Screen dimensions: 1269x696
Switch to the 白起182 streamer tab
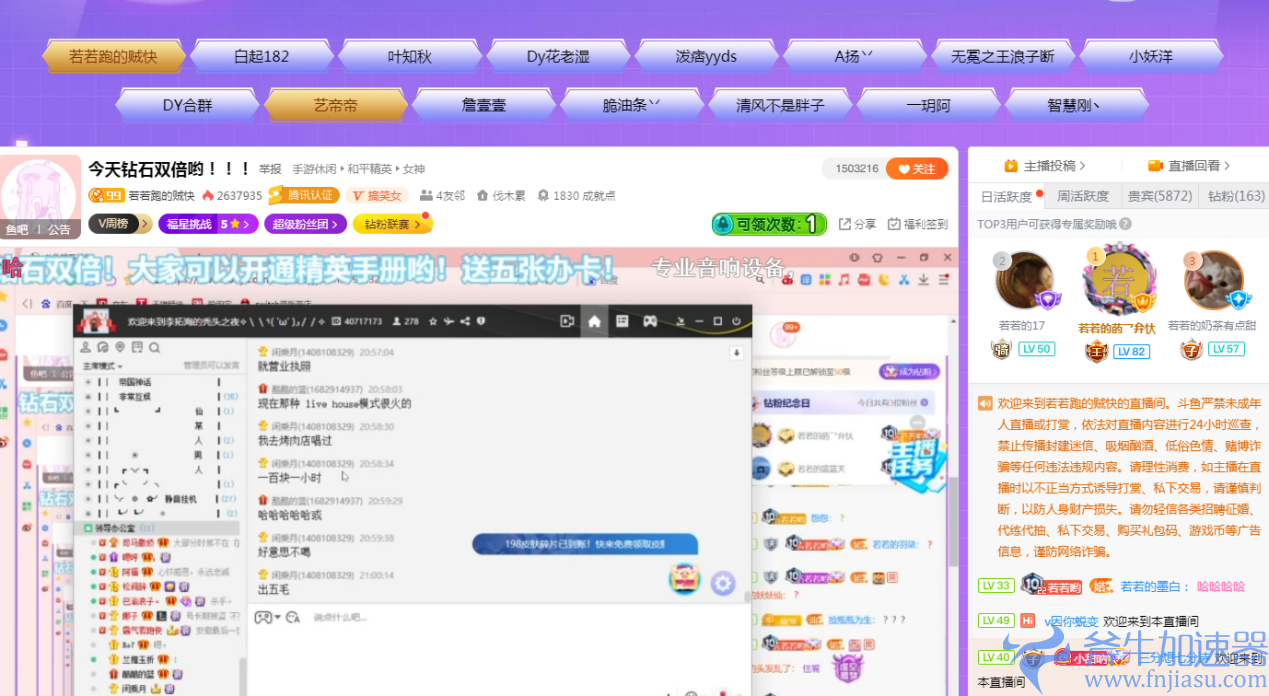[x=261, y=57]
